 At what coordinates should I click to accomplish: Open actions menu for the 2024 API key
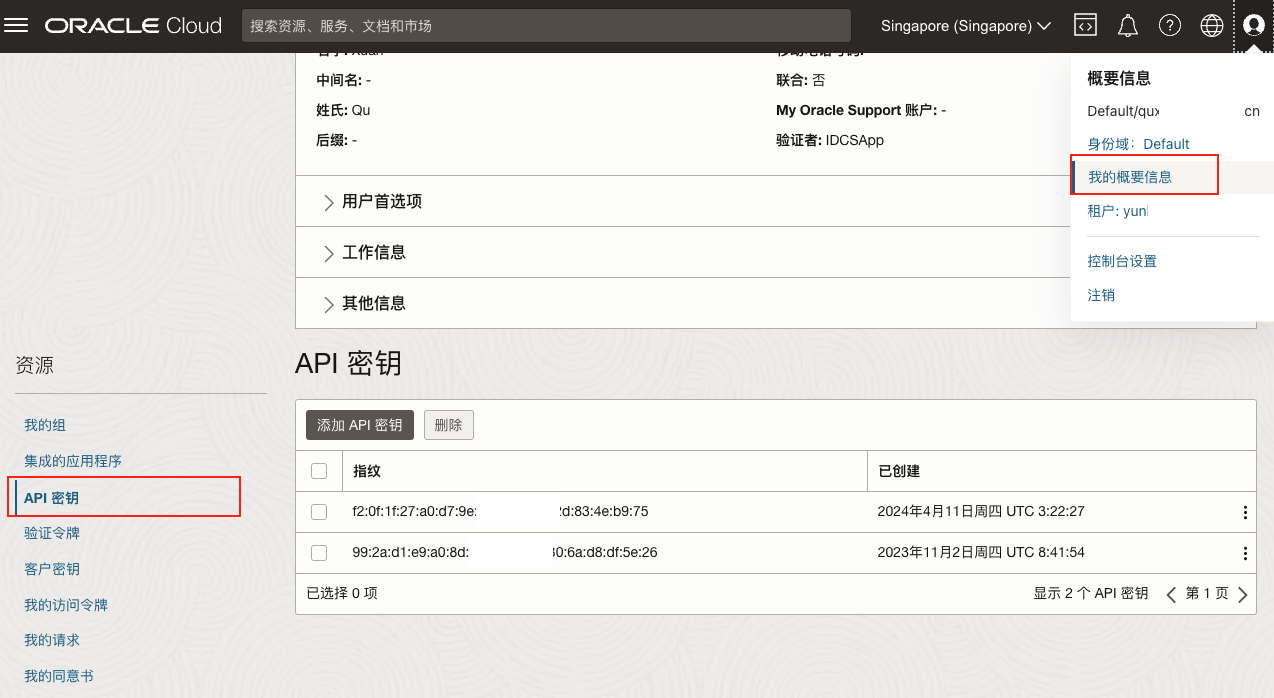[1245, 512]
